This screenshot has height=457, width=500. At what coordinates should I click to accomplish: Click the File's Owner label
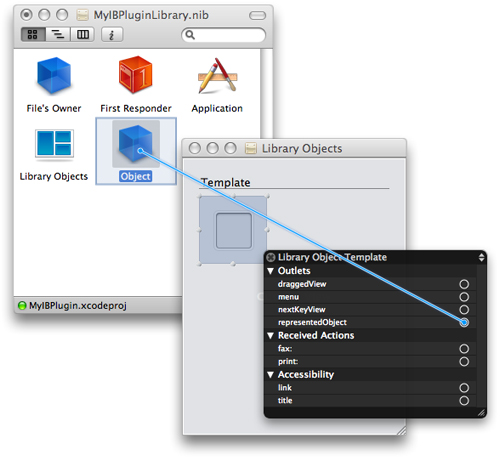pyautogui.click(x=54, y=108)
